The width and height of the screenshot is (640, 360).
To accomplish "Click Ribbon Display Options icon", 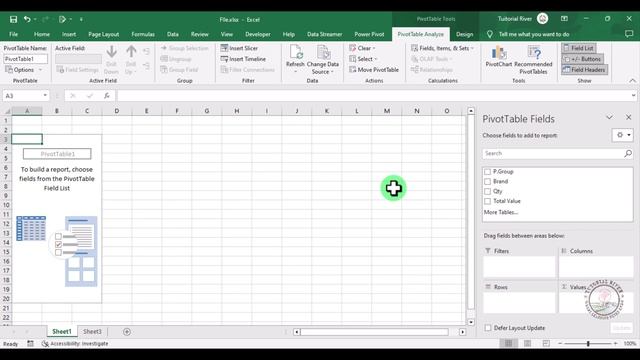I will pos(564,19).
